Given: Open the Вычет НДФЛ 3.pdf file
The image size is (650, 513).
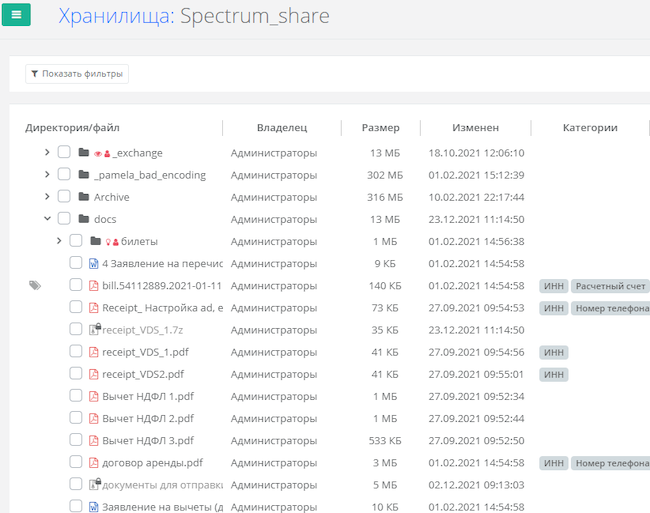Looking at the screenshot, I should (x=148, y=441).
